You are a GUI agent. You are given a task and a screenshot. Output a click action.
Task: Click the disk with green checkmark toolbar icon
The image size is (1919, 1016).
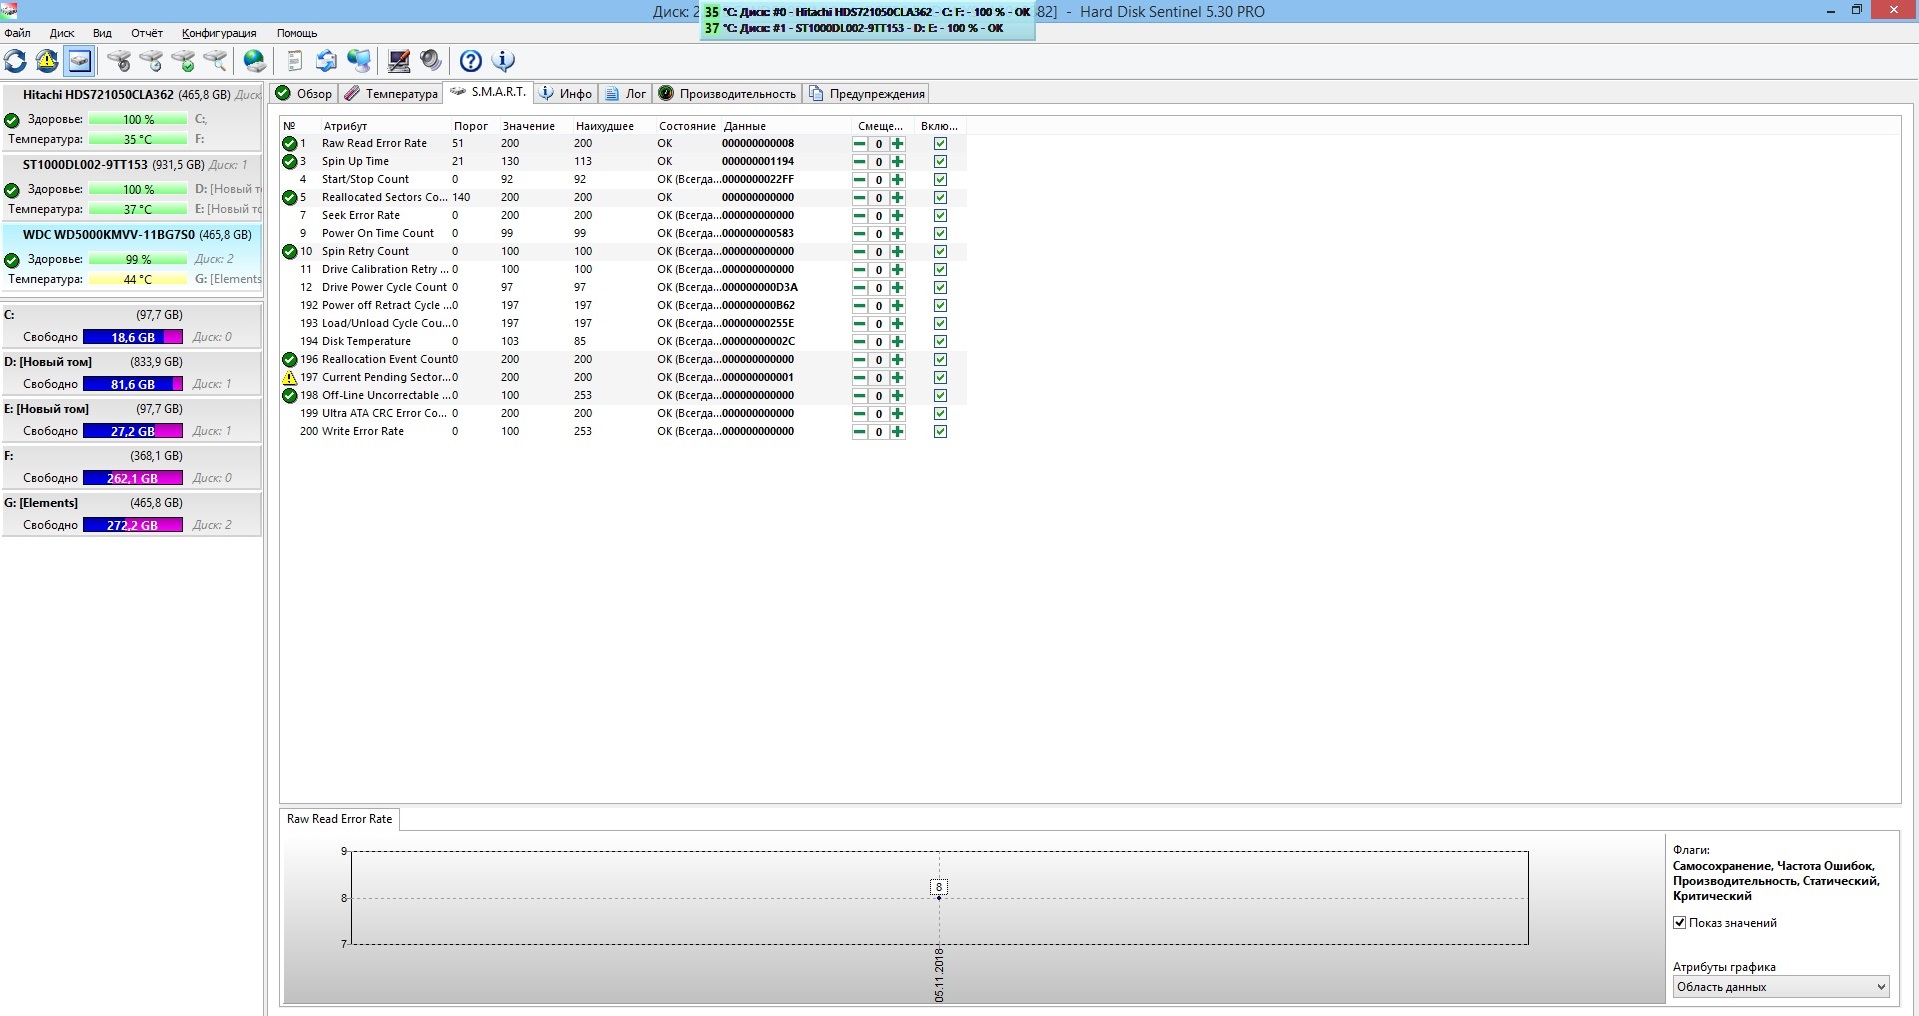pyautogui.click(x=183, y=62)
